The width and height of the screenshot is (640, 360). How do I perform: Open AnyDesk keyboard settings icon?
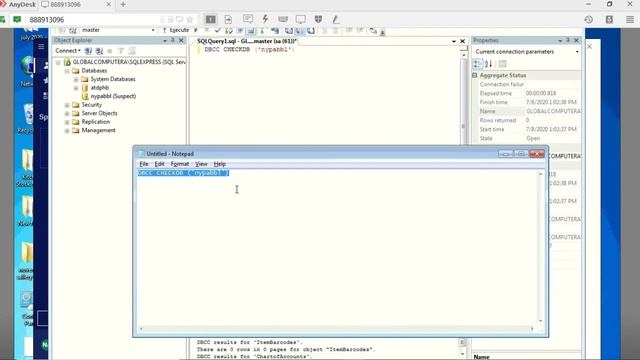[x=283, y=19]
